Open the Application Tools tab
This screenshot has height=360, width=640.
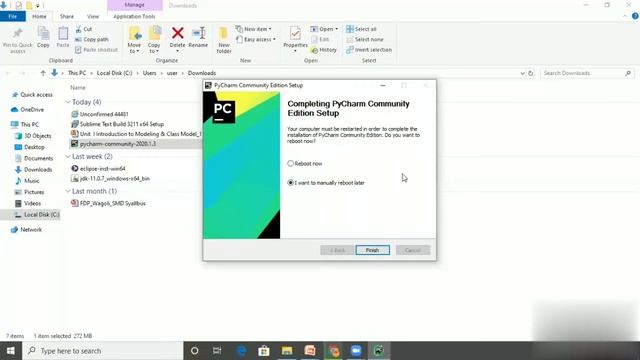click(x=134, y=16)
